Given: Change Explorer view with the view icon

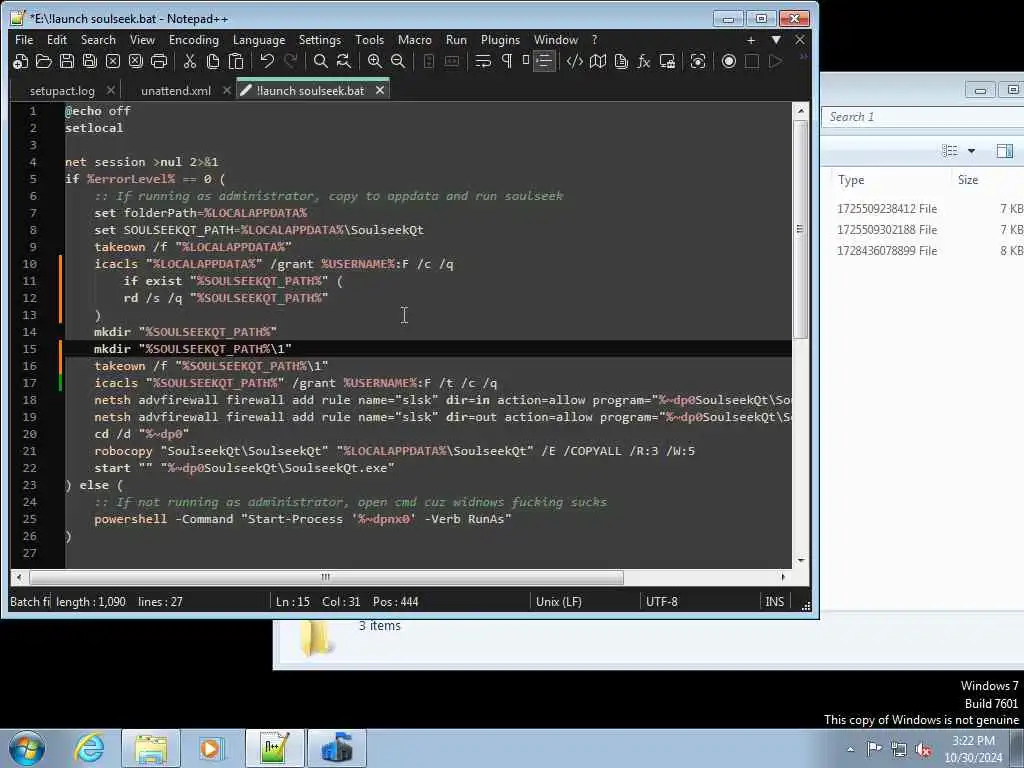Looking at the screenshot, I should (x=950, y=152).
